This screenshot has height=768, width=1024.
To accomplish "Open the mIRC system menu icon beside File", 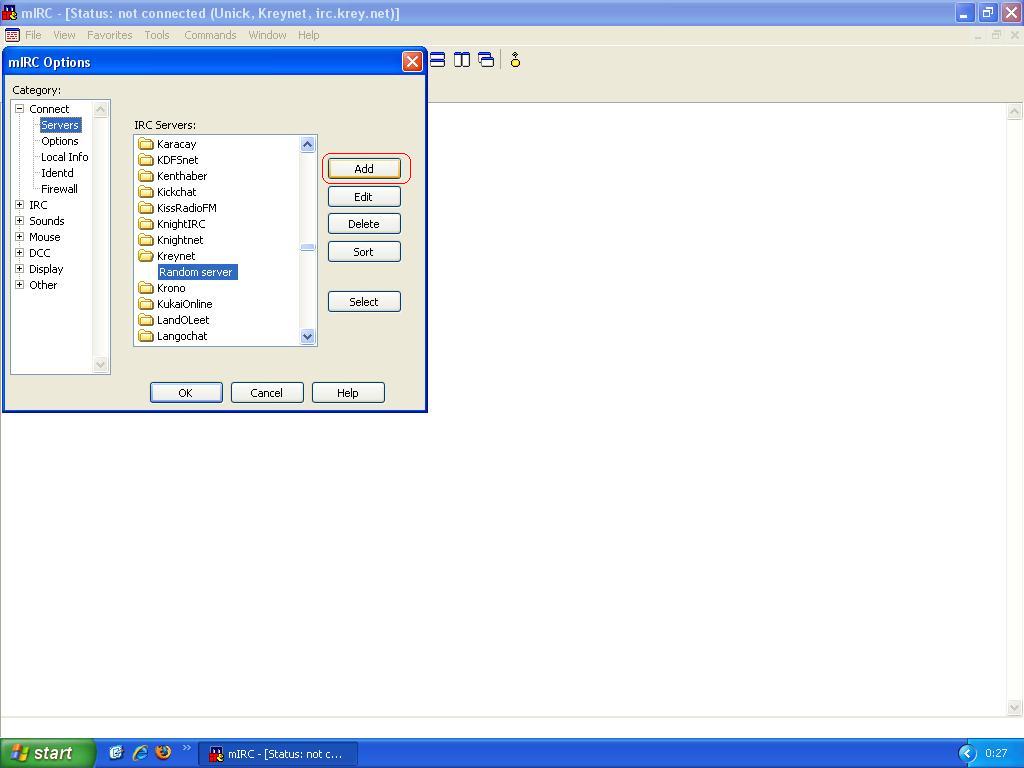I will [x=12, y=35].
